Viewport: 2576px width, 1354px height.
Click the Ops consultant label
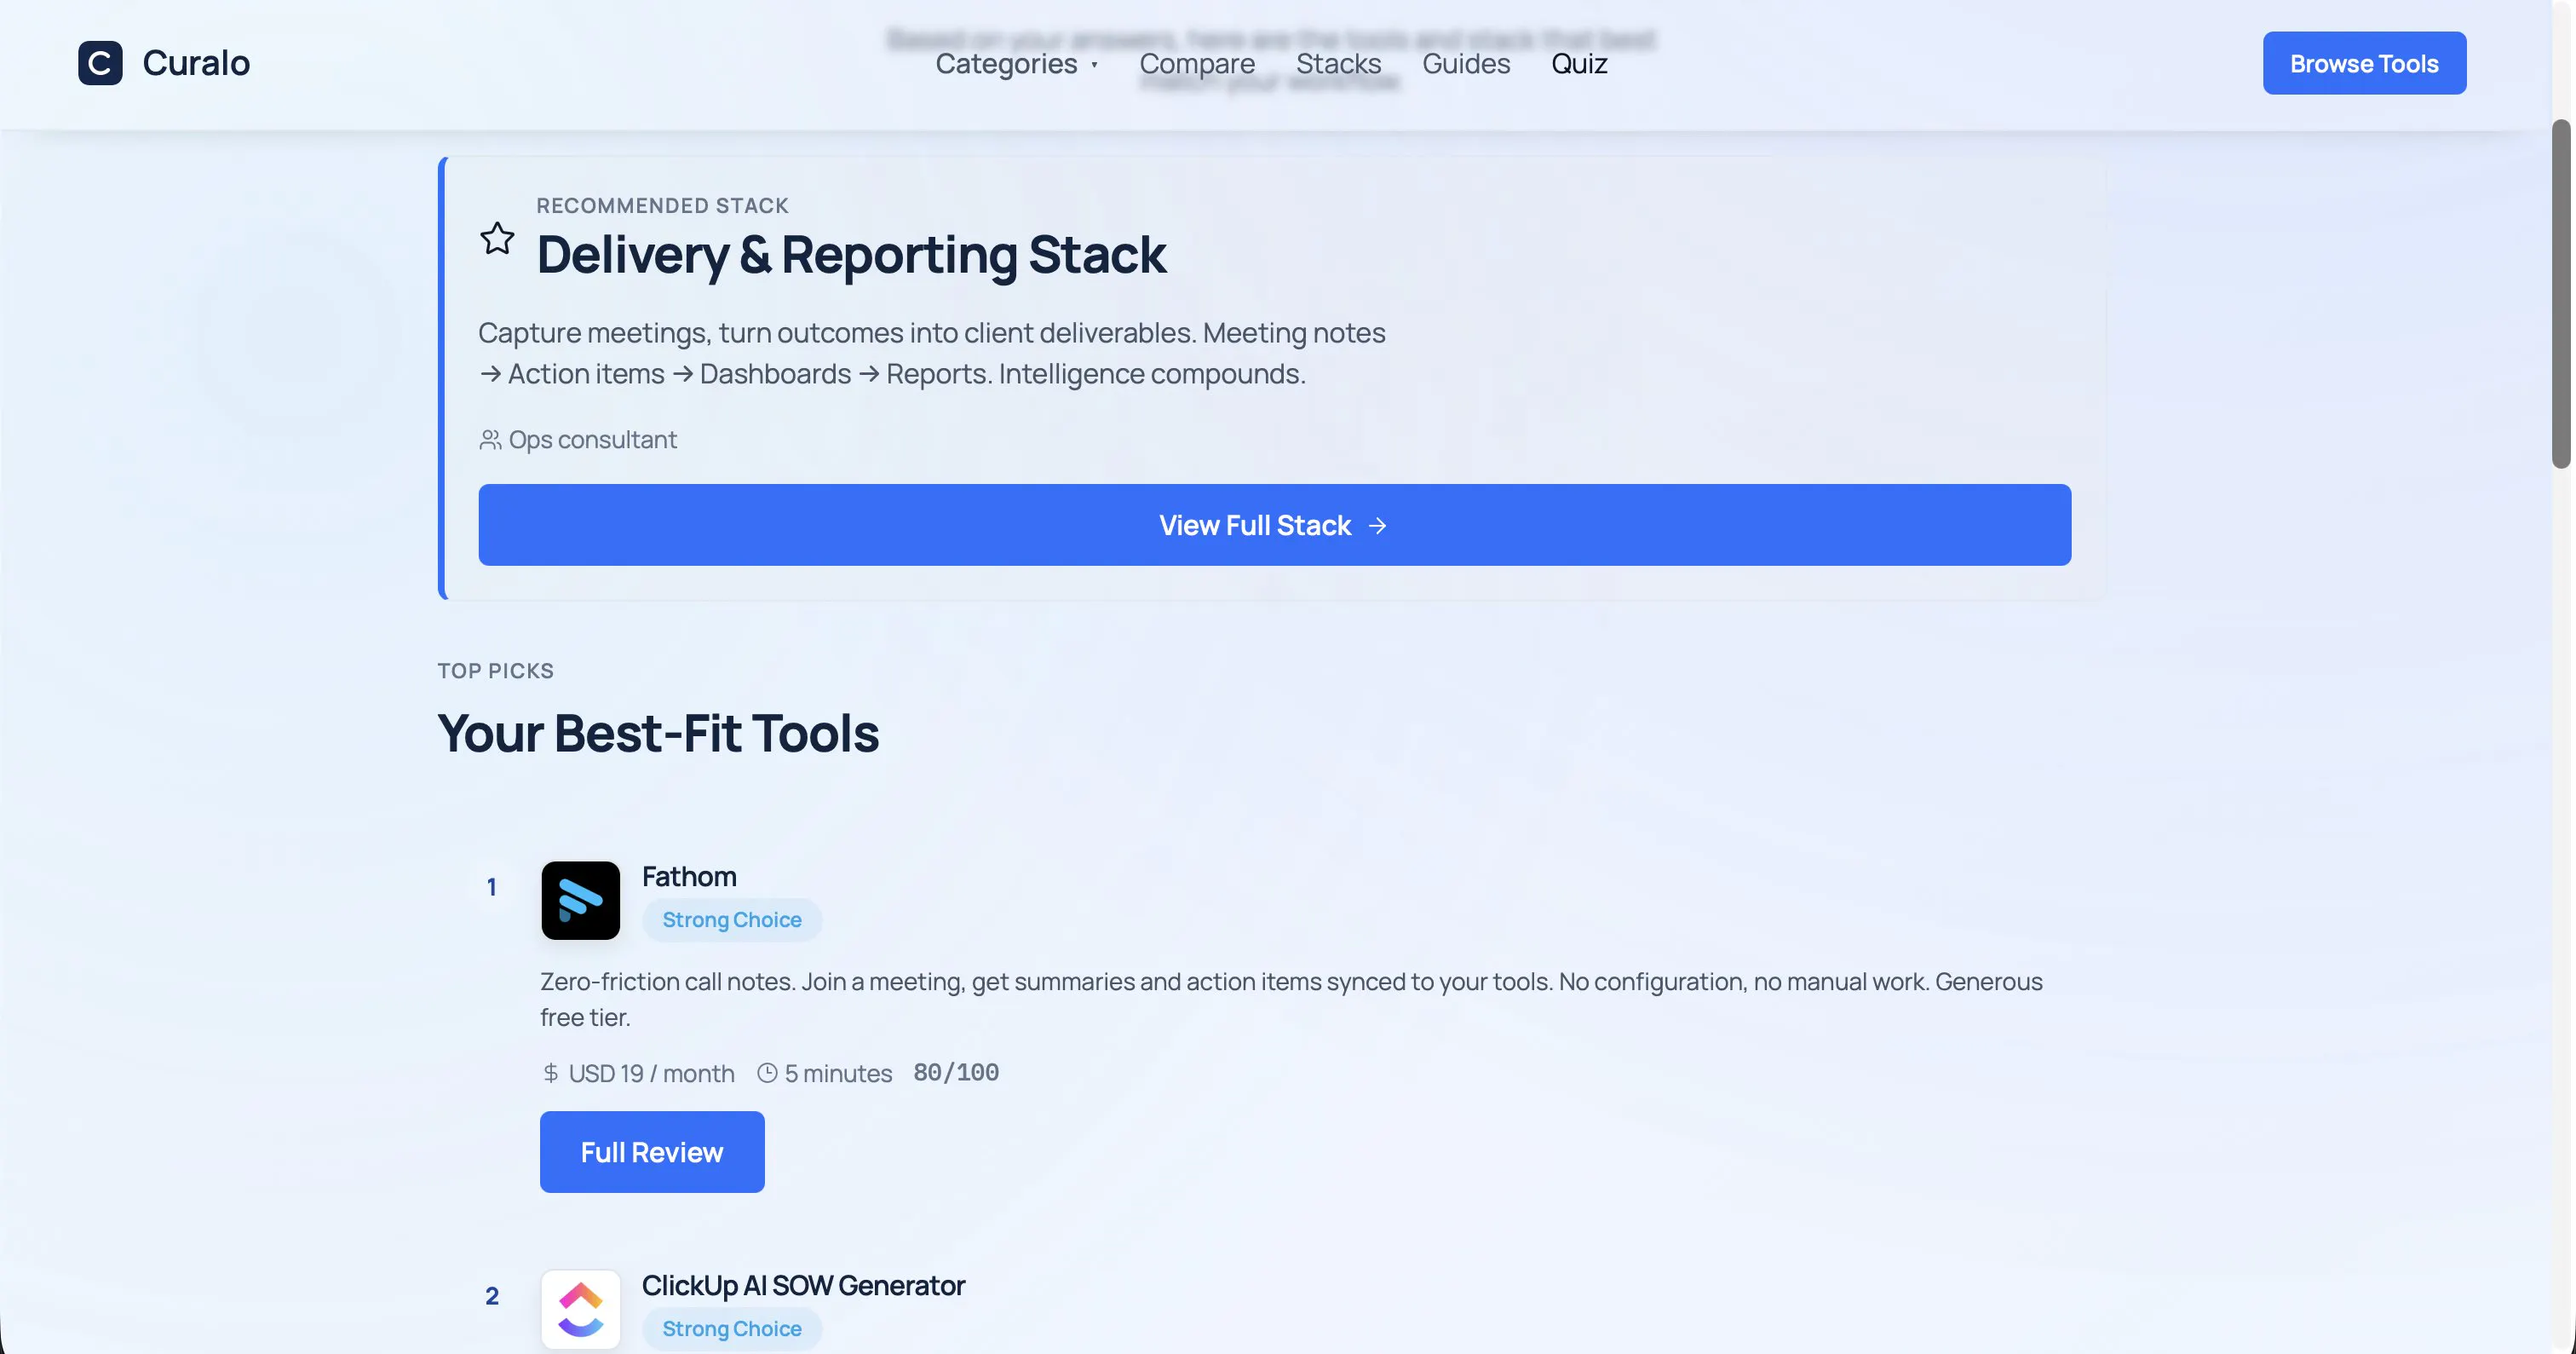(x=592, y=440)
